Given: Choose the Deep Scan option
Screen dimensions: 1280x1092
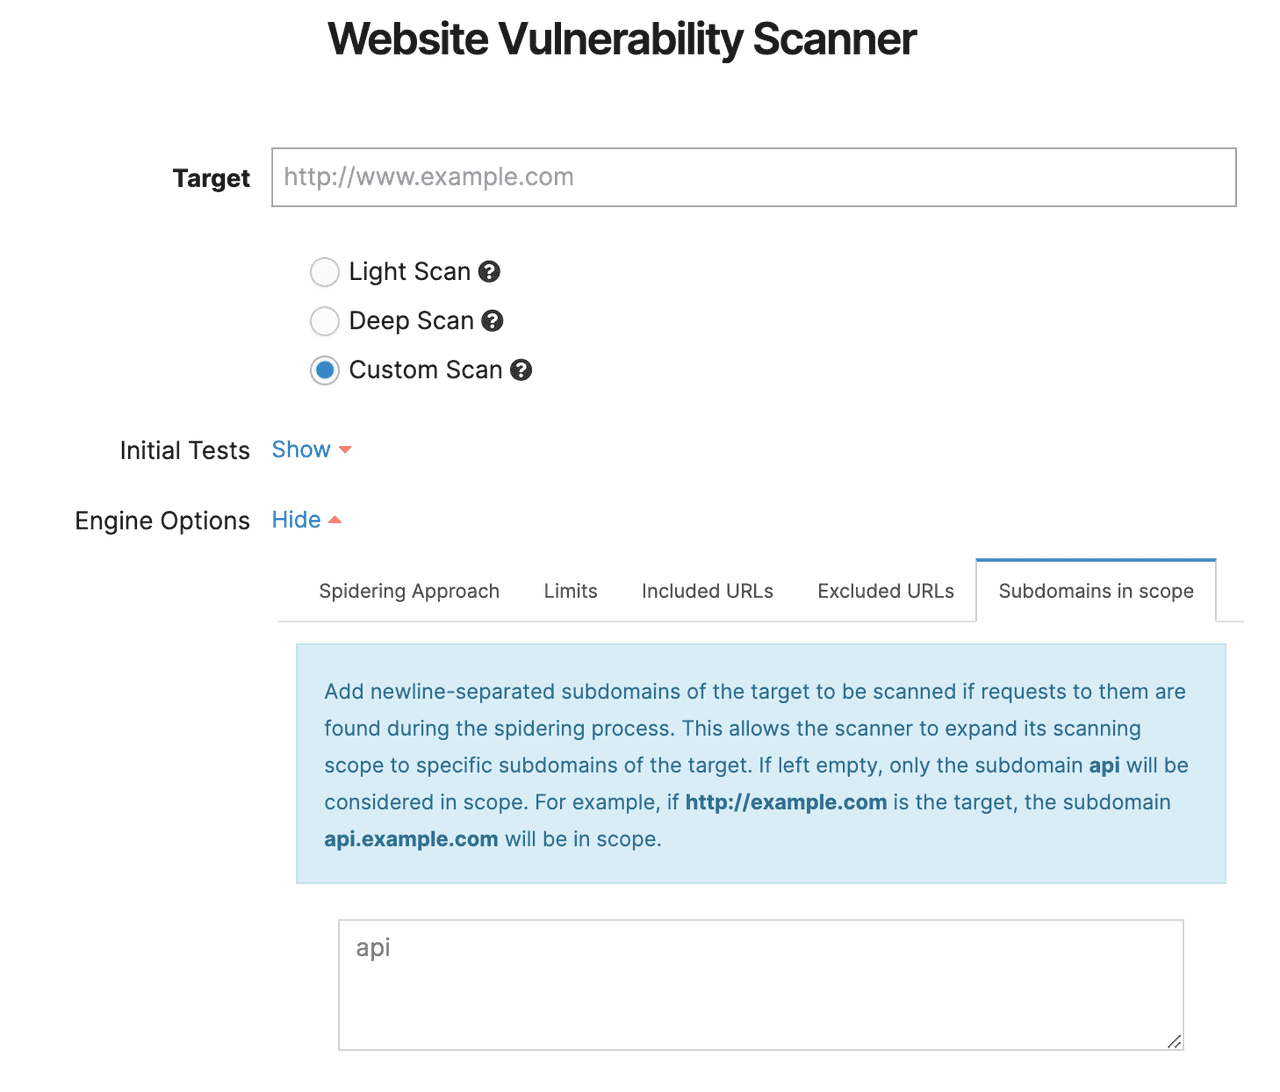Looking at the screenshot, I should (x=324, y=321).
